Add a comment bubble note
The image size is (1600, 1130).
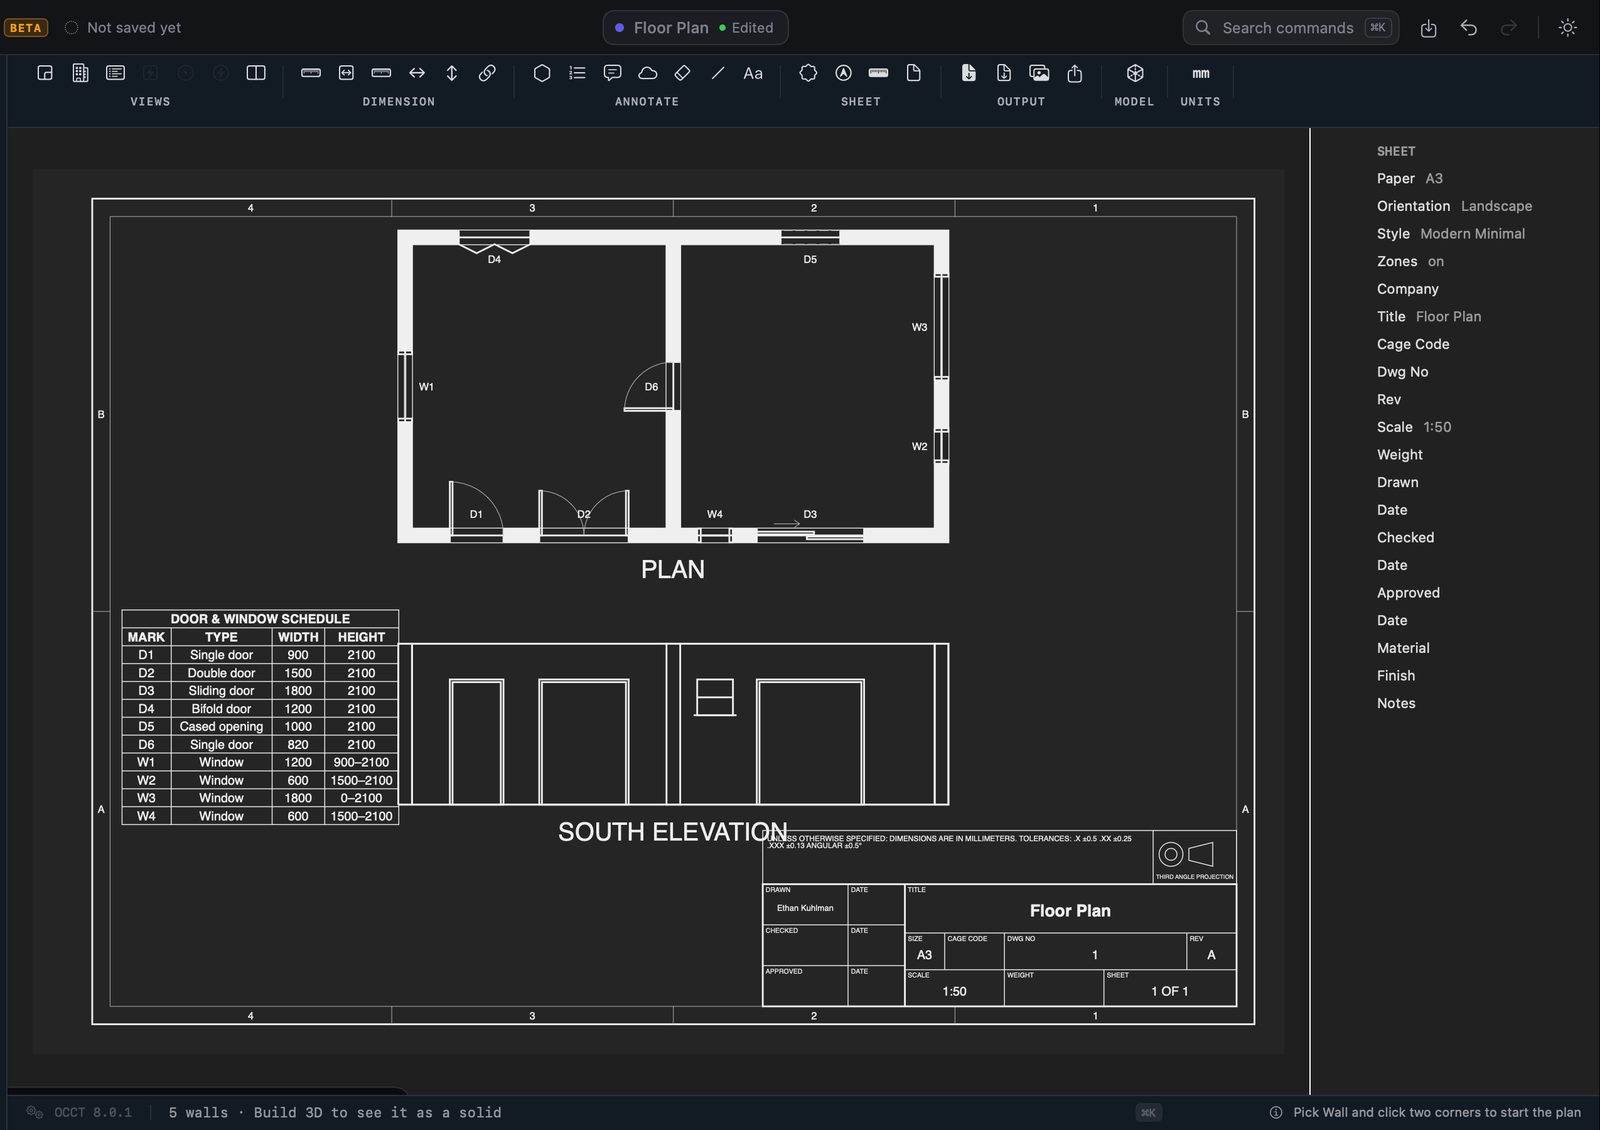pyautogui.click(x=612, y=73)
